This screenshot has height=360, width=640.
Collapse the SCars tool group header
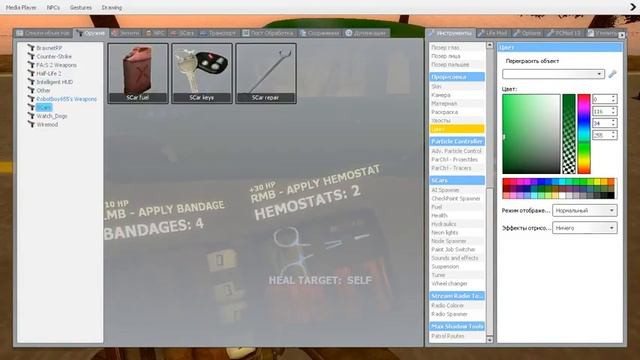[x=457, y=180]
